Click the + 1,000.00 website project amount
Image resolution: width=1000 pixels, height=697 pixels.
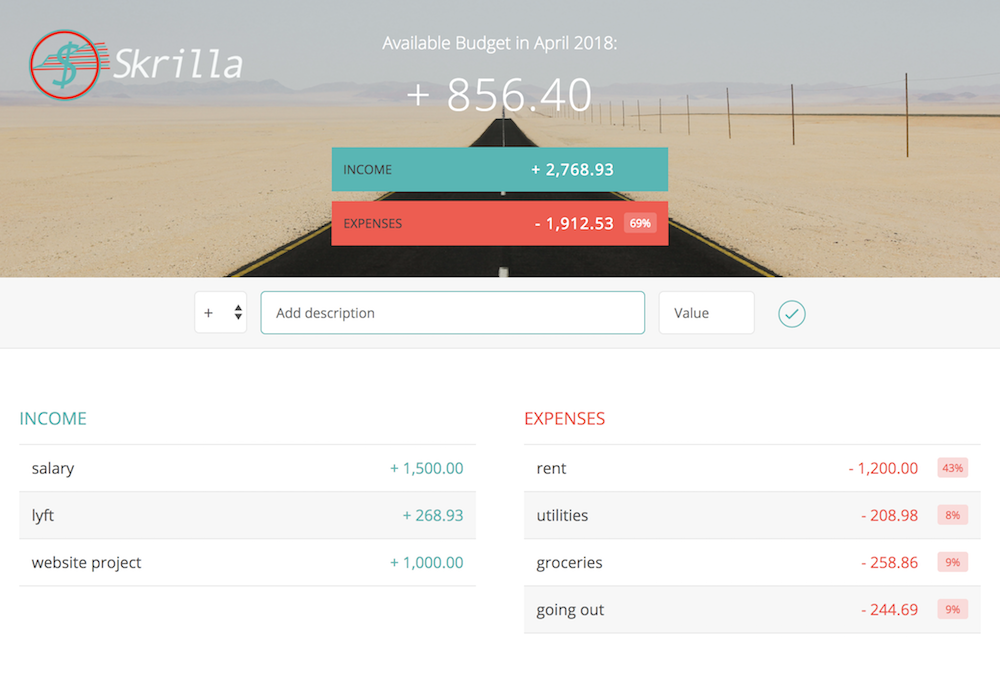[x=427, y=562]
